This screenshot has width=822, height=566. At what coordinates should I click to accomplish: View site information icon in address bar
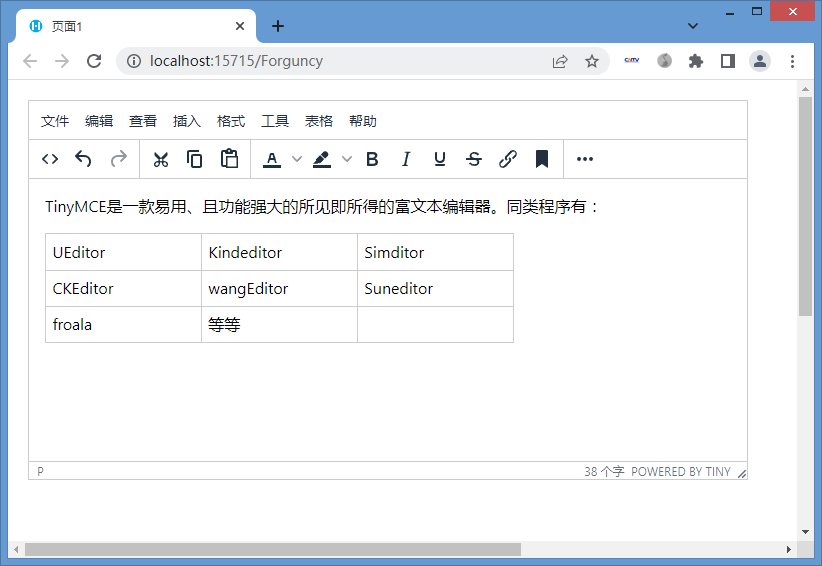tap(134, 61)
